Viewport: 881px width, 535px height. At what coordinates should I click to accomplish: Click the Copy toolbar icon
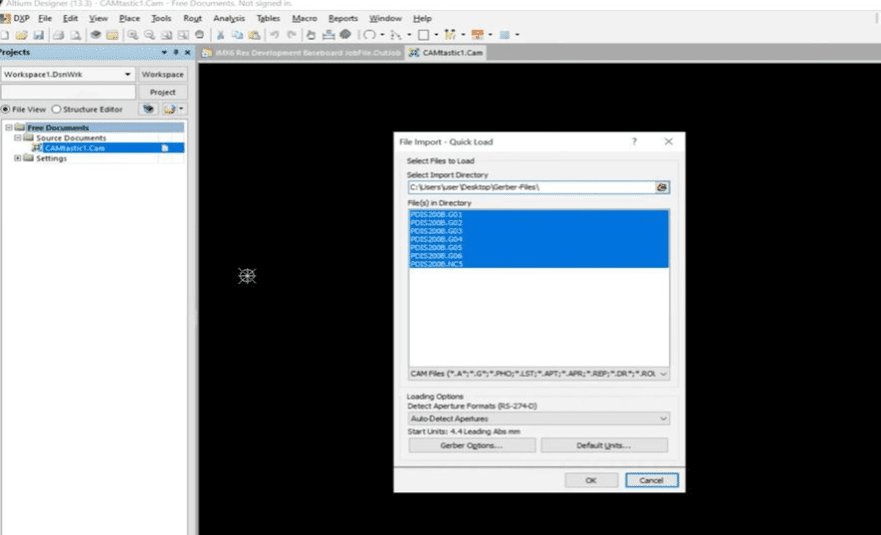[x=237, y=35]
